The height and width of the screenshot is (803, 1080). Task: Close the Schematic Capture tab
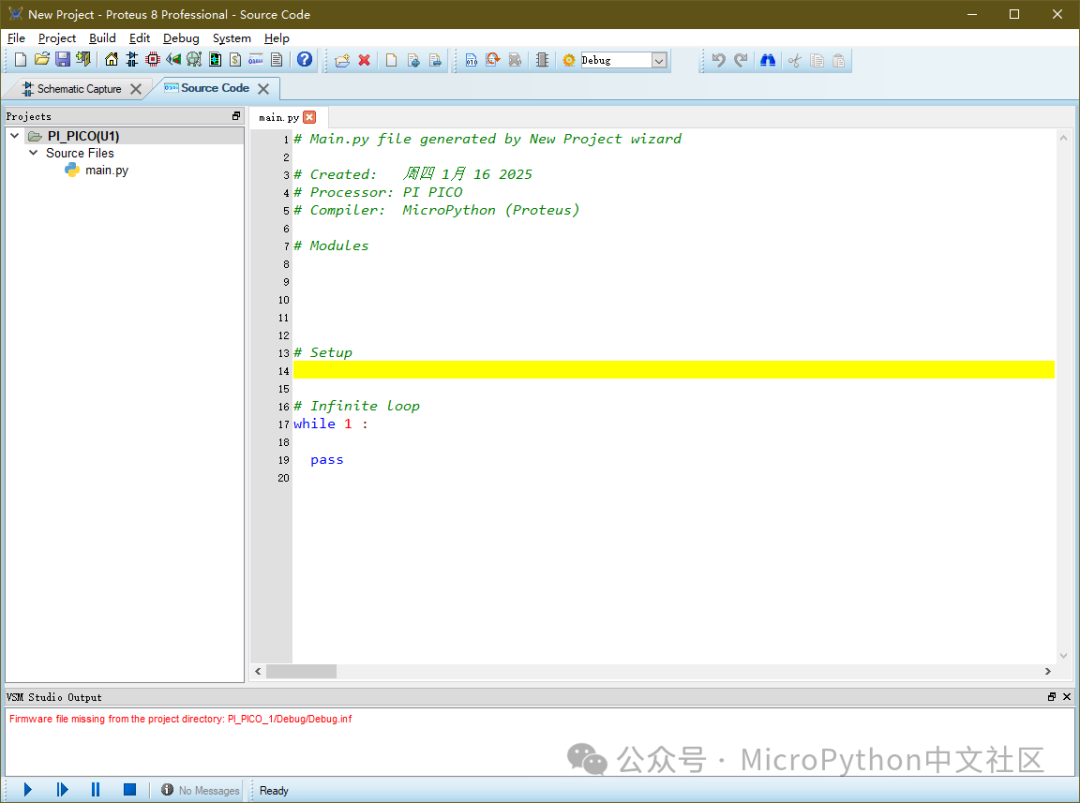click(136, 89)
